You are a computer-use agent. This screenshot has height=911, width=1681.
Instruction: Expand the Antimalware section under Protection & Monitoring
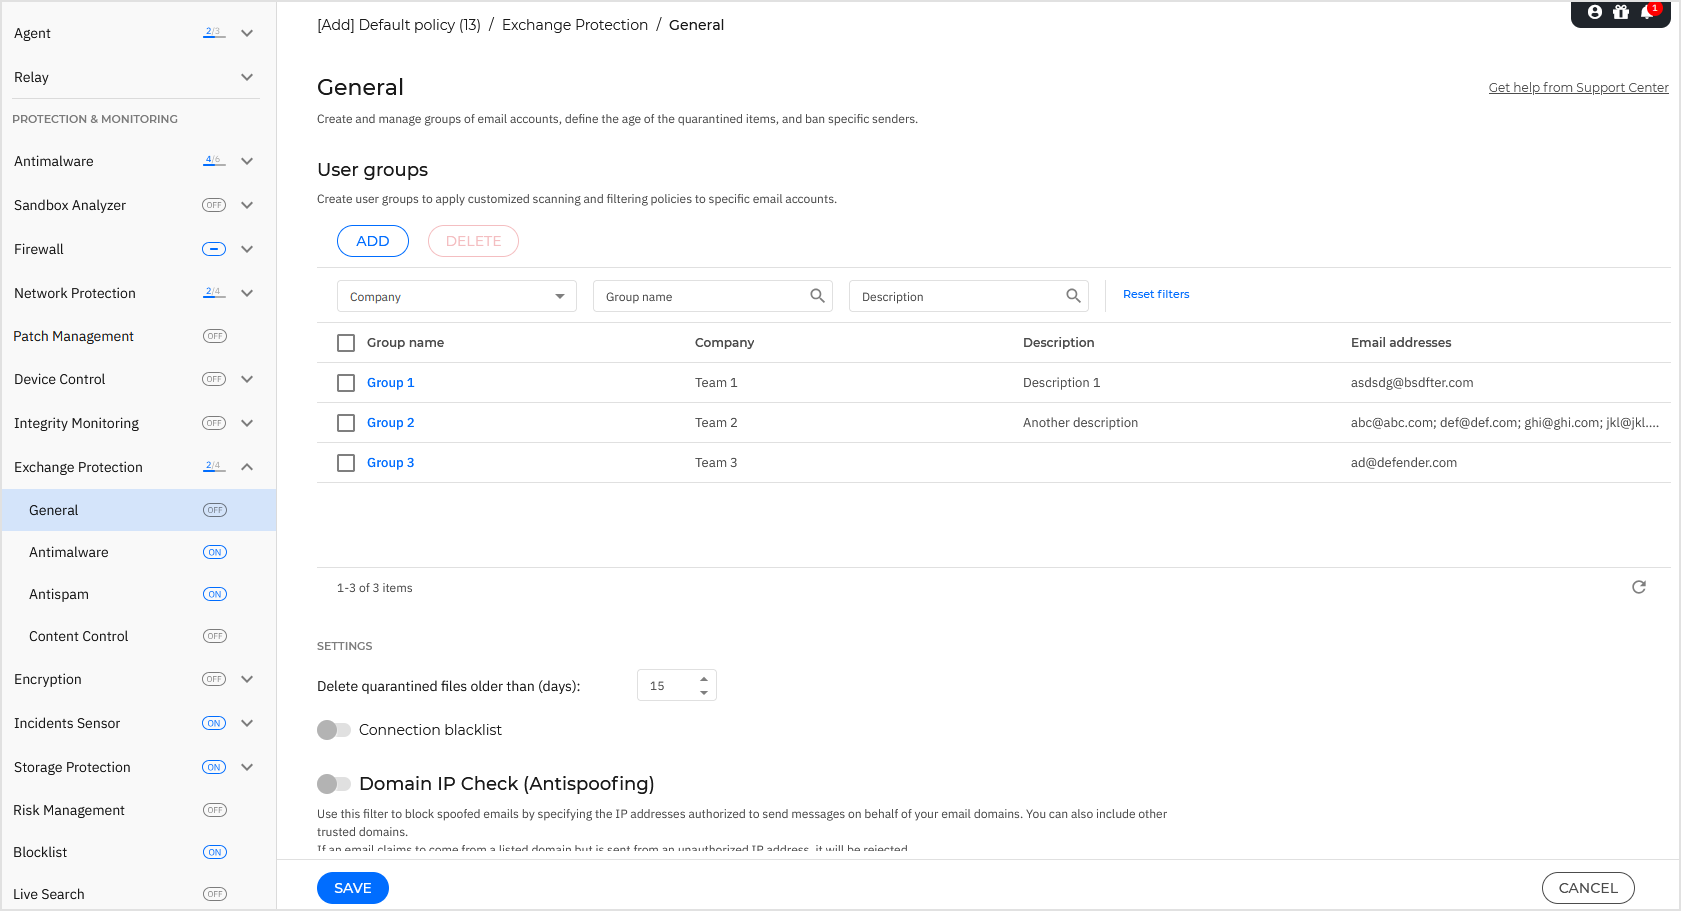(247, 161)
